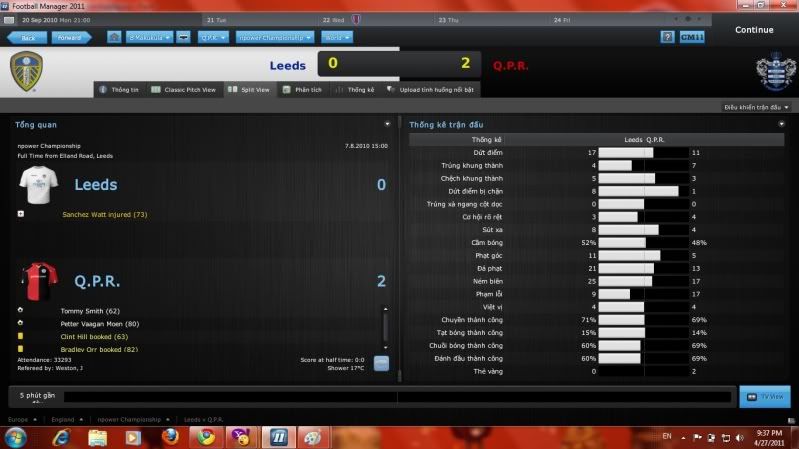Click the Leeds United crest
The image size is (799, 449).
pos(26,72)
